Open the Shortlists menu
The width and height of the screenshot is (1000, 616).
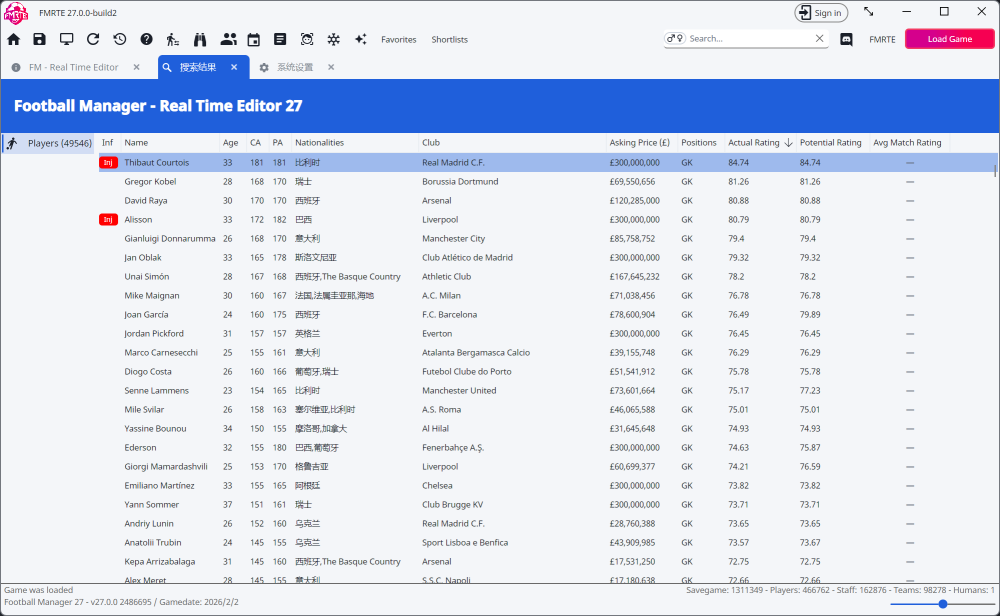click(450, 40)
